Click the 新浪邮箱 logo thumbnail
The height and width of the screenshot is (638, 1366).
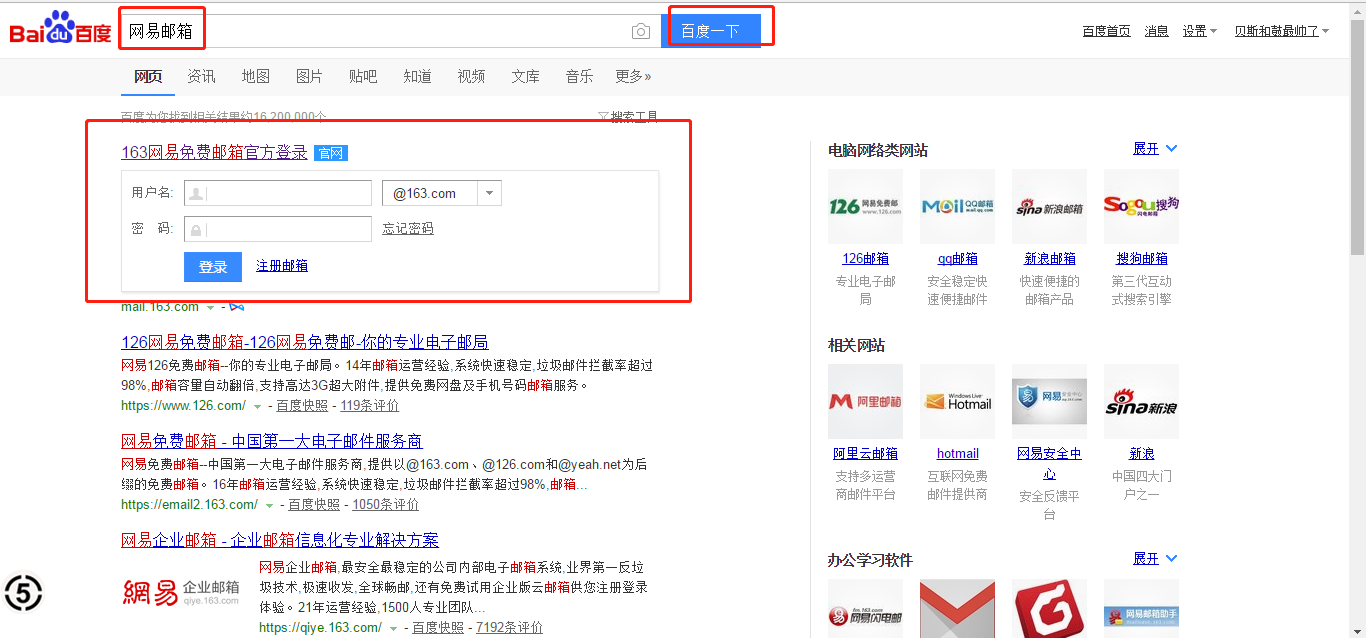(x=1049, y=206)
